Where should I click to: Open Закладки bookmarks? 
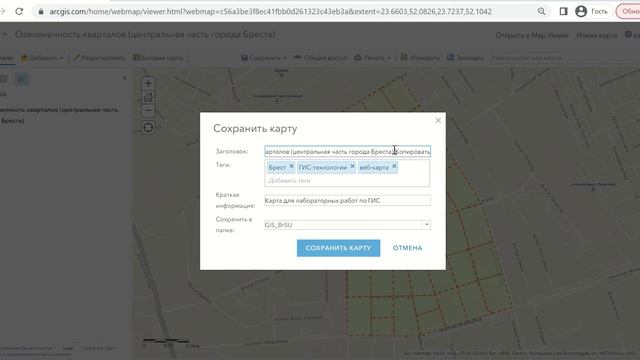[465, 58]
